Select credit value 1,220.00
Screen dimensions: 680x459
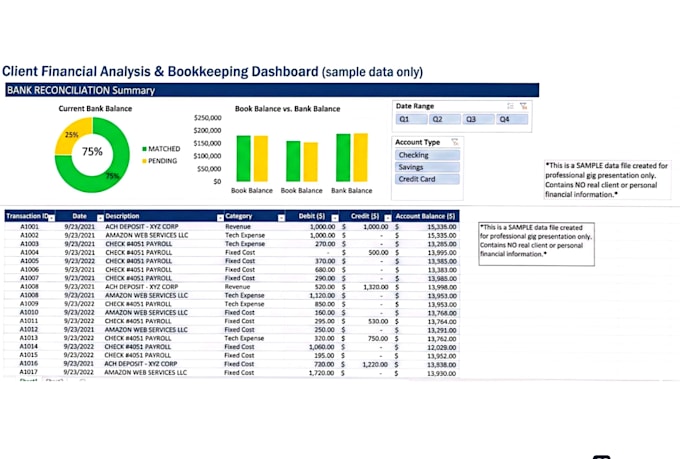point(375,364)
